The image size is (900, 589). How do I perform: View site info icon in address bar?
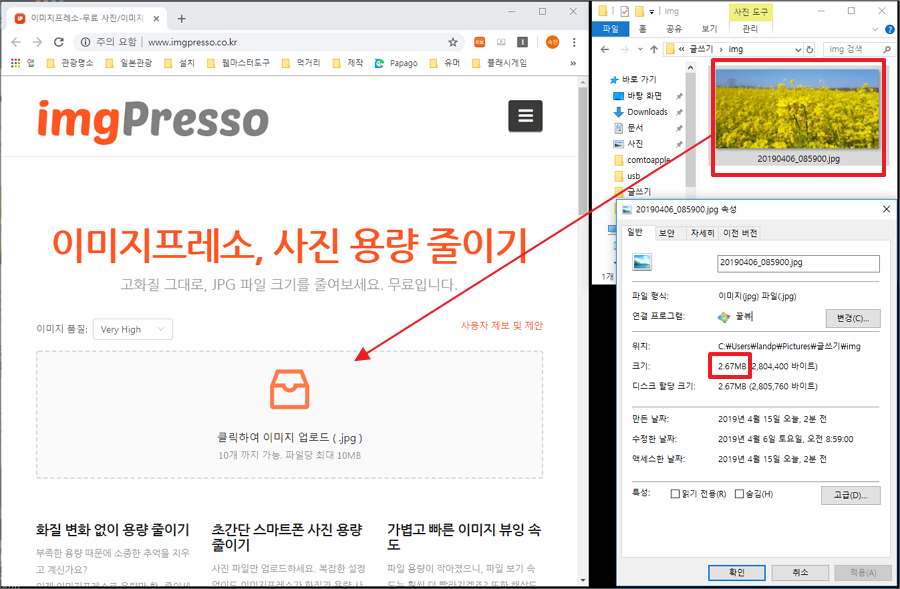[86, 42]
